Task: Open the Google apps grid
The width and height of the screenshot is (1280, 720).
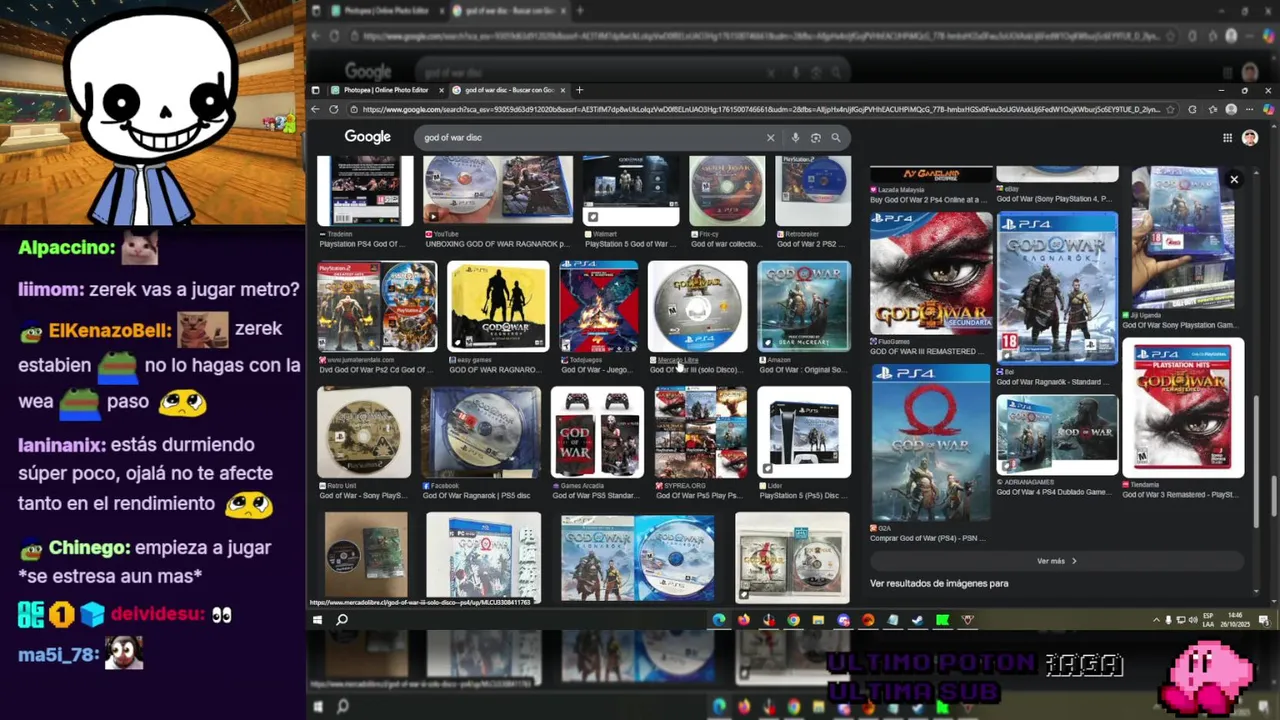Action: (1227, 138)
